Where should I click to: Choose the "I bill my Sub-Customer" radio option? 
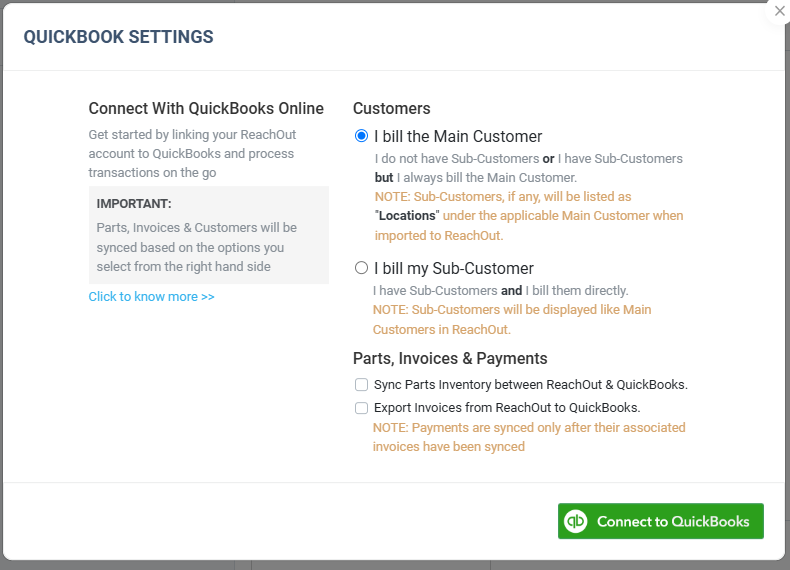click(361, 268)
